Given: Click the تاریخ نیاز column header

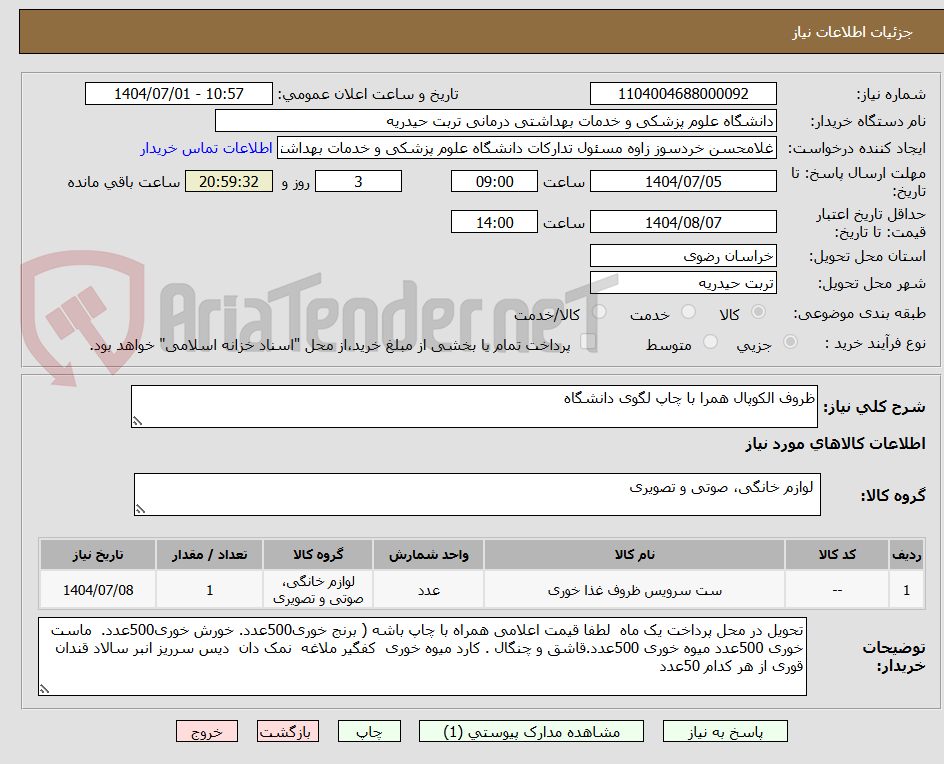Looking at the screenshot, I should [x=98, y=554].
